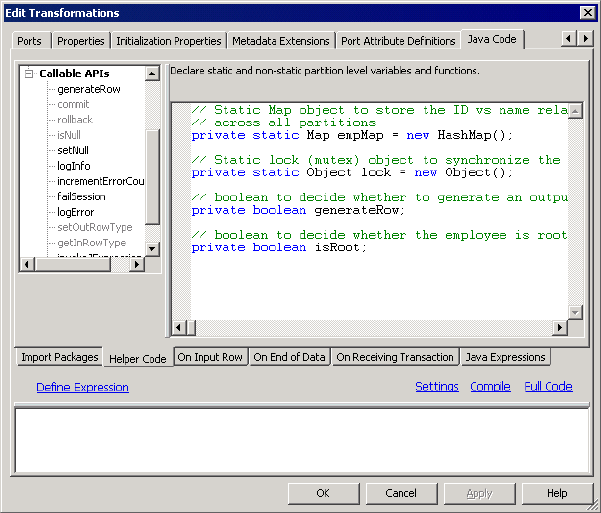Click the 'Static lock (mutex)' comment line
The width and height of the screenshot is (601, 513).
[x=376, y=160]
